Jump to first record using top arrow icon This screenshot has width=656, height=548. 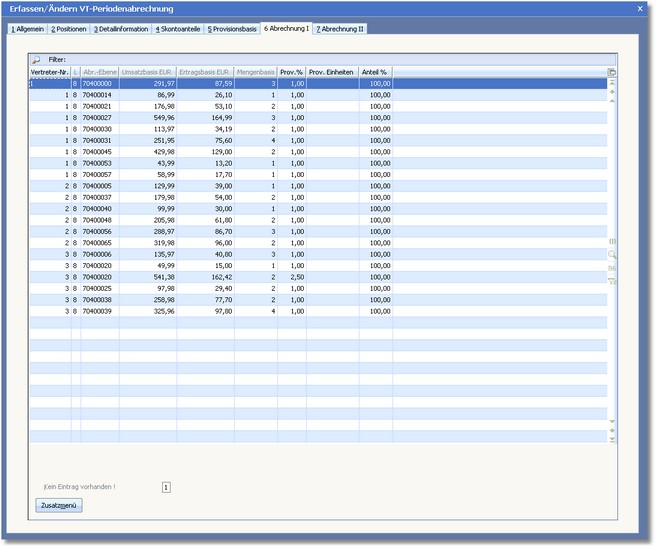(612, 83)
